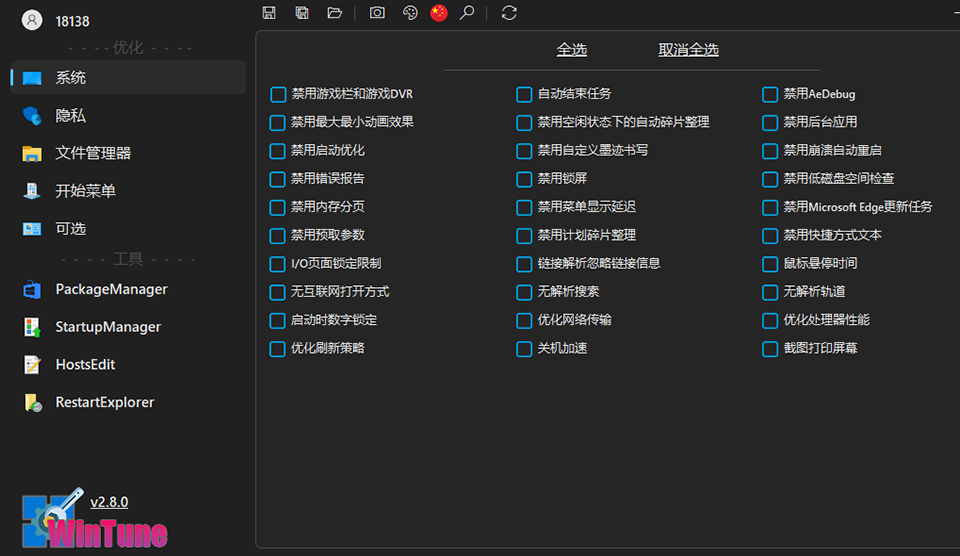Image resolution: width=960 pixels, height=556 pixels.
Task: Toggle 禁用锁屏 checkbox
Action: coord(524,179)
